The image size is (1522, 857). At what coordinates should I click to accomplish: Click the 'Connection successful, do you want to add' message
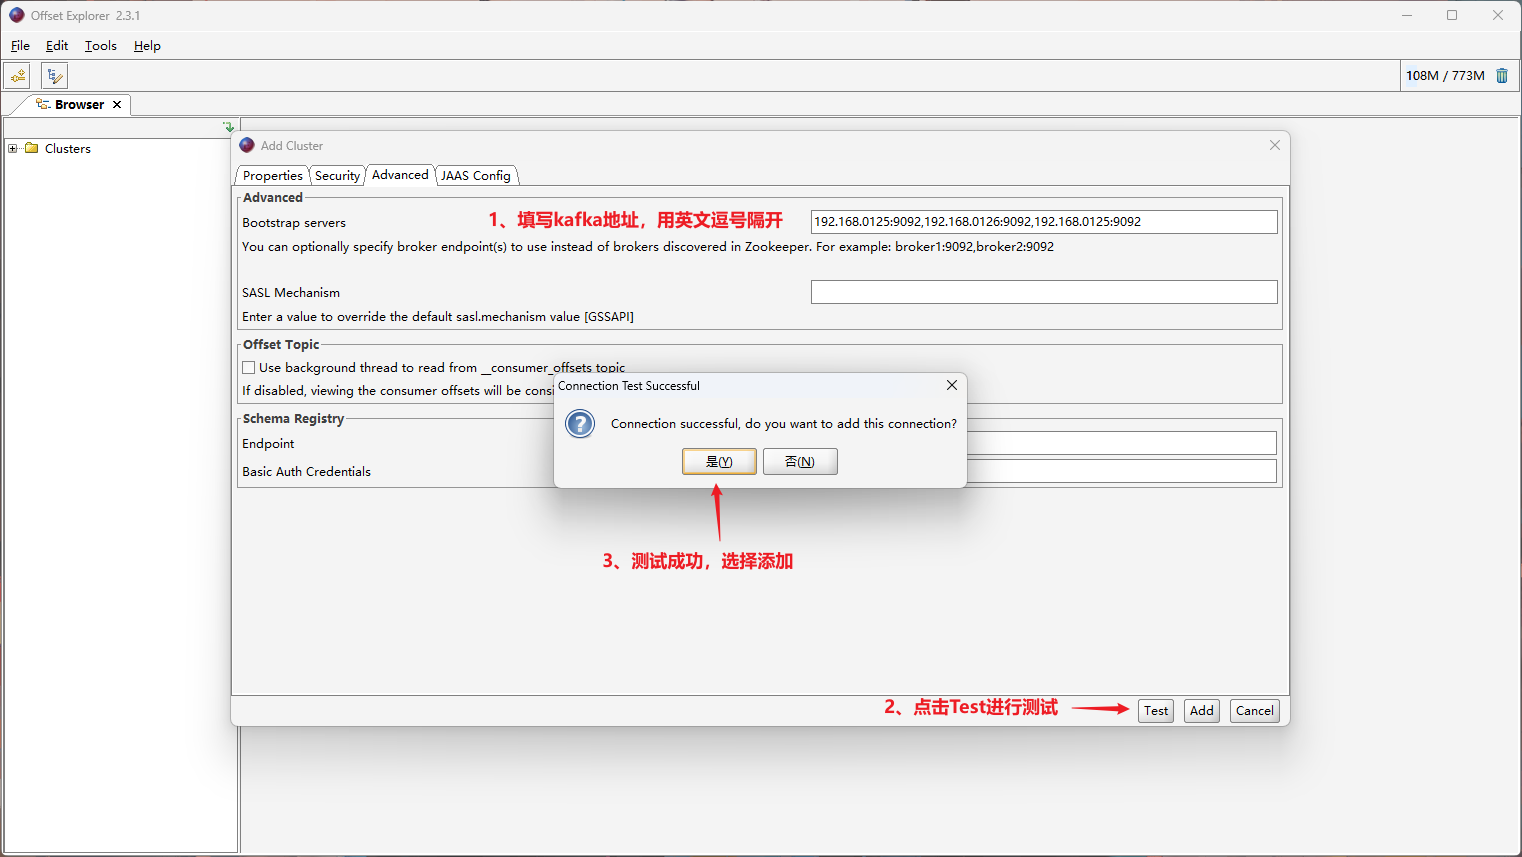point(784,424)
